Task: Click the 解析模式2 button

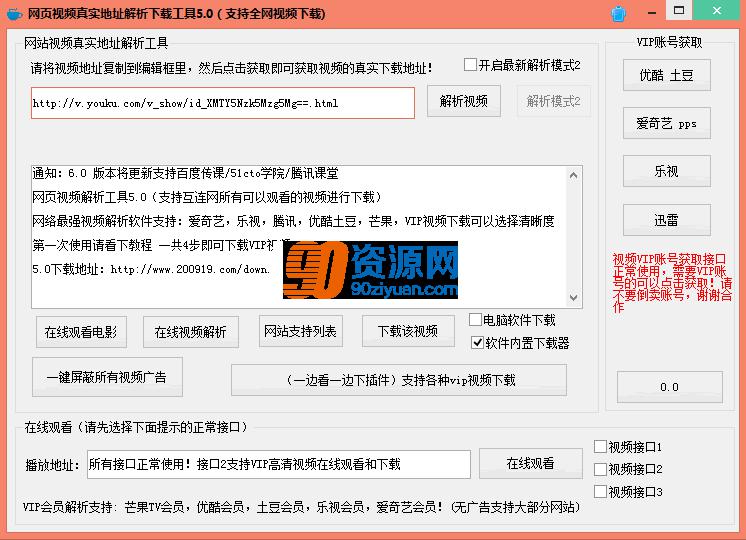Action: [554, 101]
